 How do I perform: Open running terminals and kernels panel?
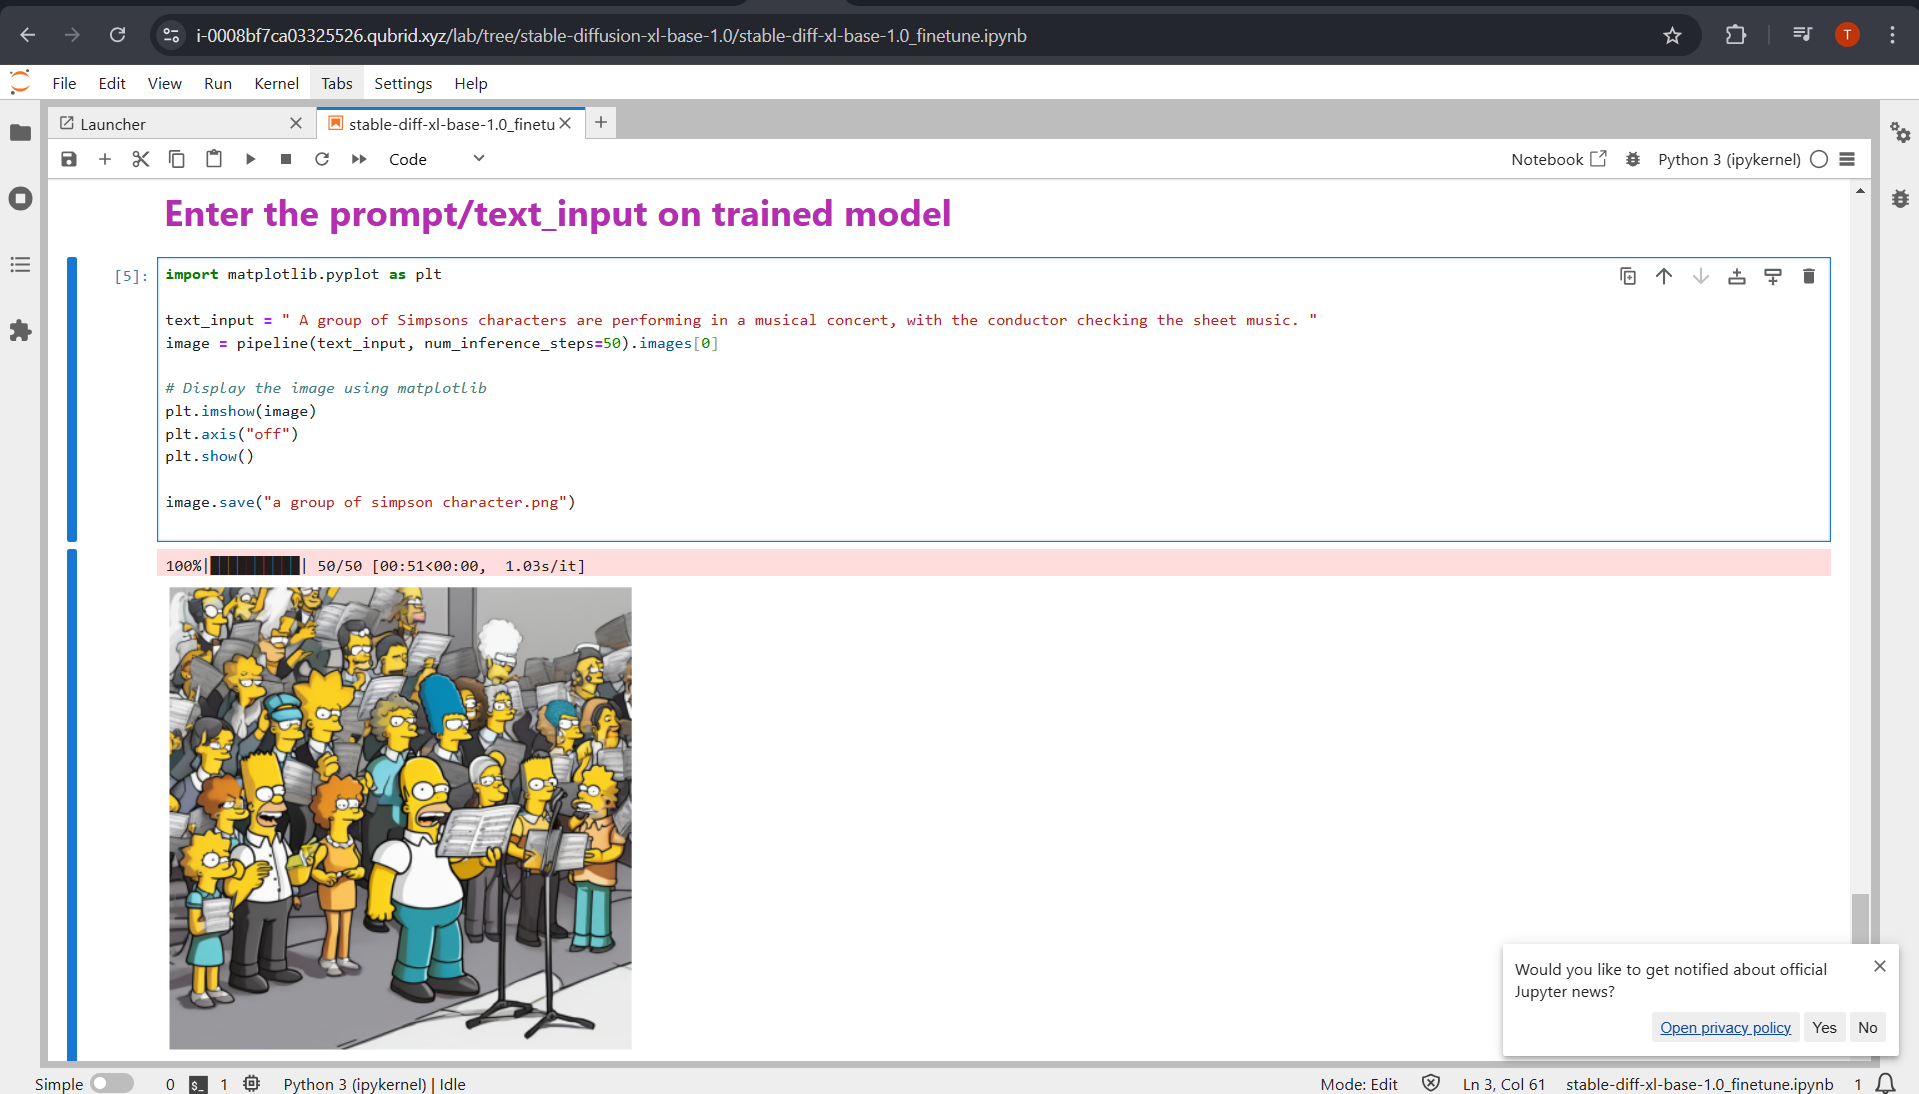[20, 199]
